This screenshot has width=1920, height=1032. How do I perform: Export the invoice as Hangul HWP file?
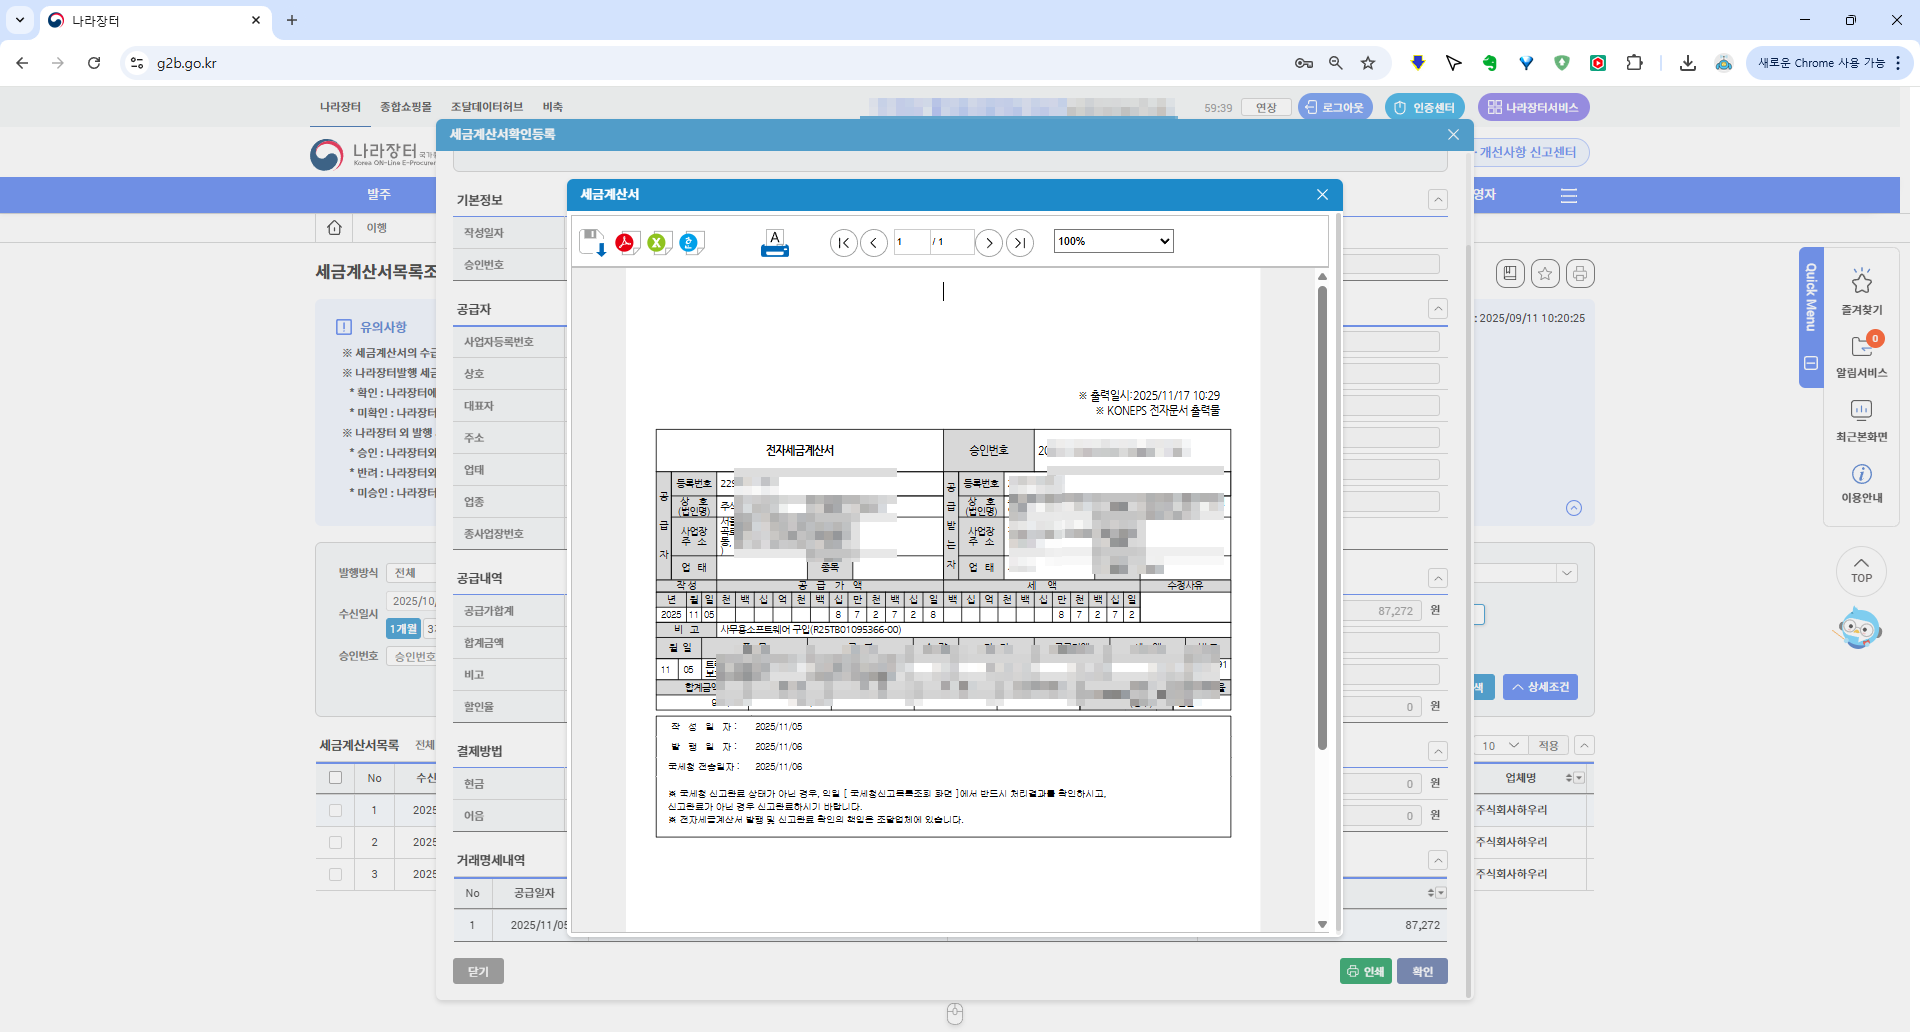click(x=691, y=242)
